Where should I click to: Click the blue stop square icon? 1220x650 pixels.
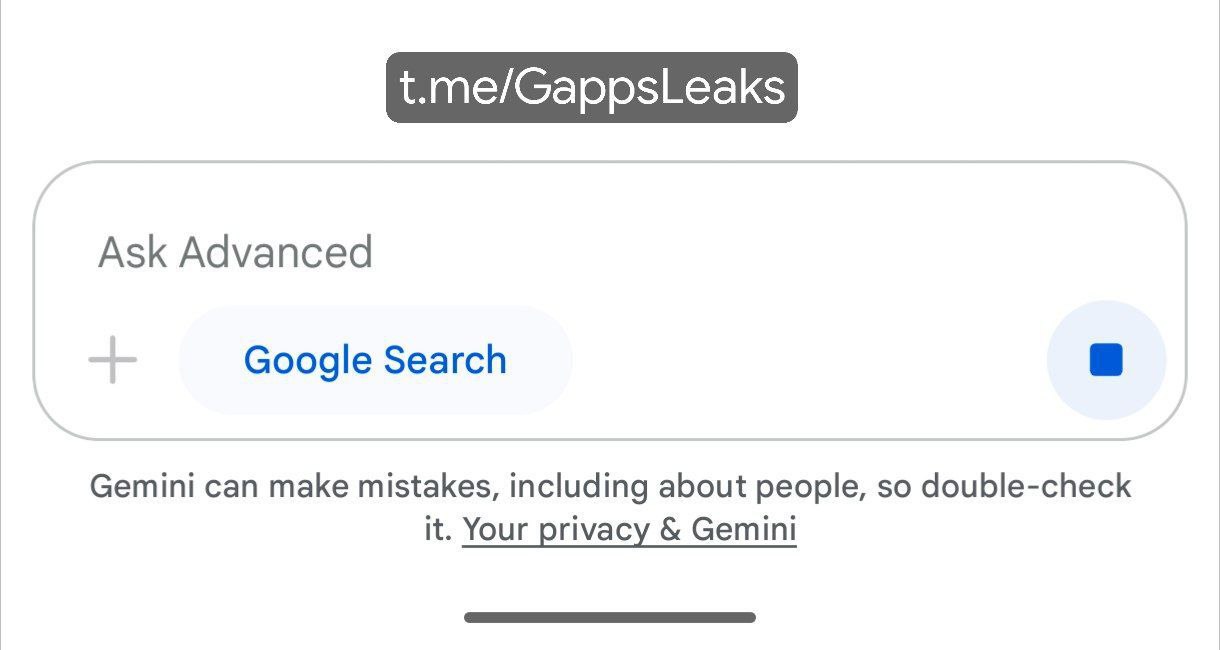point(1106,360)
